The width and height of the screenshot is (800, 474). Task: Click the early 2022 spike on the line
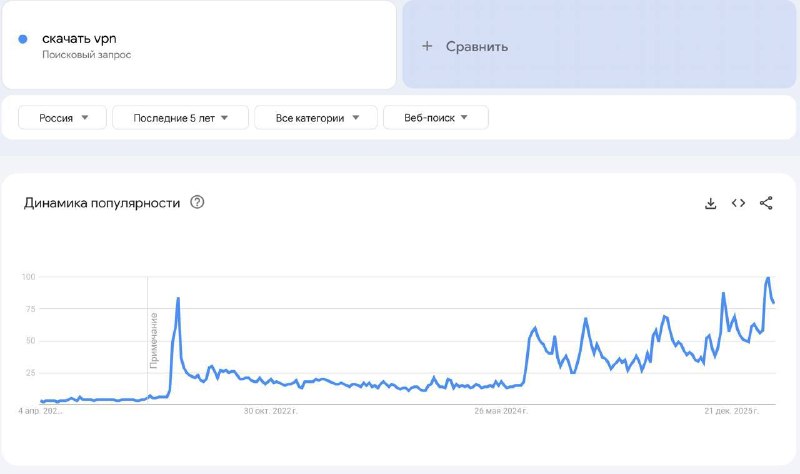(178, 298)
